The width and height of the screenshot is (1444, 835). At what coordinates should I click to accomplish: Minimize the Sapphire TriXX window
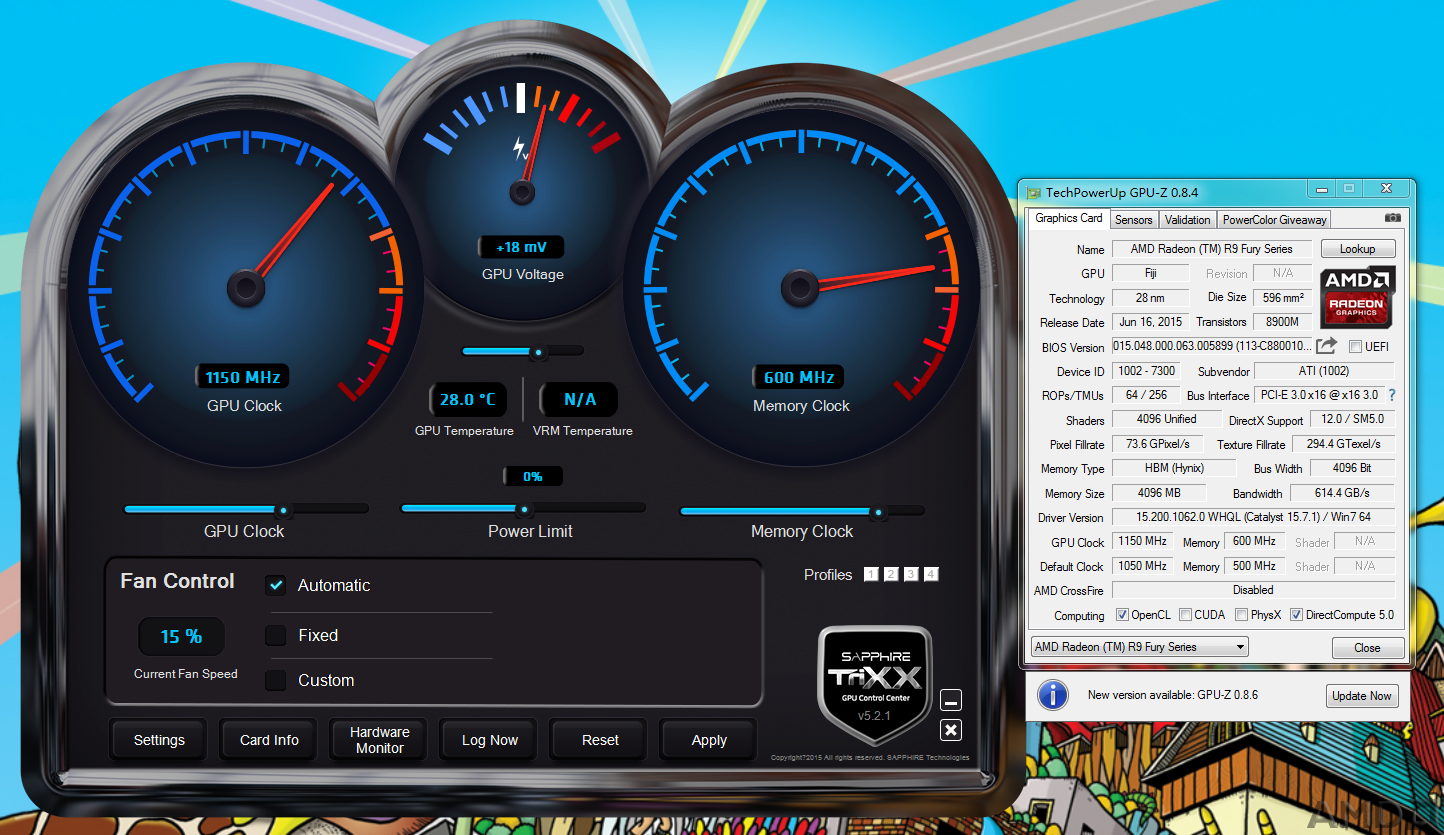(x=951, y=700)
